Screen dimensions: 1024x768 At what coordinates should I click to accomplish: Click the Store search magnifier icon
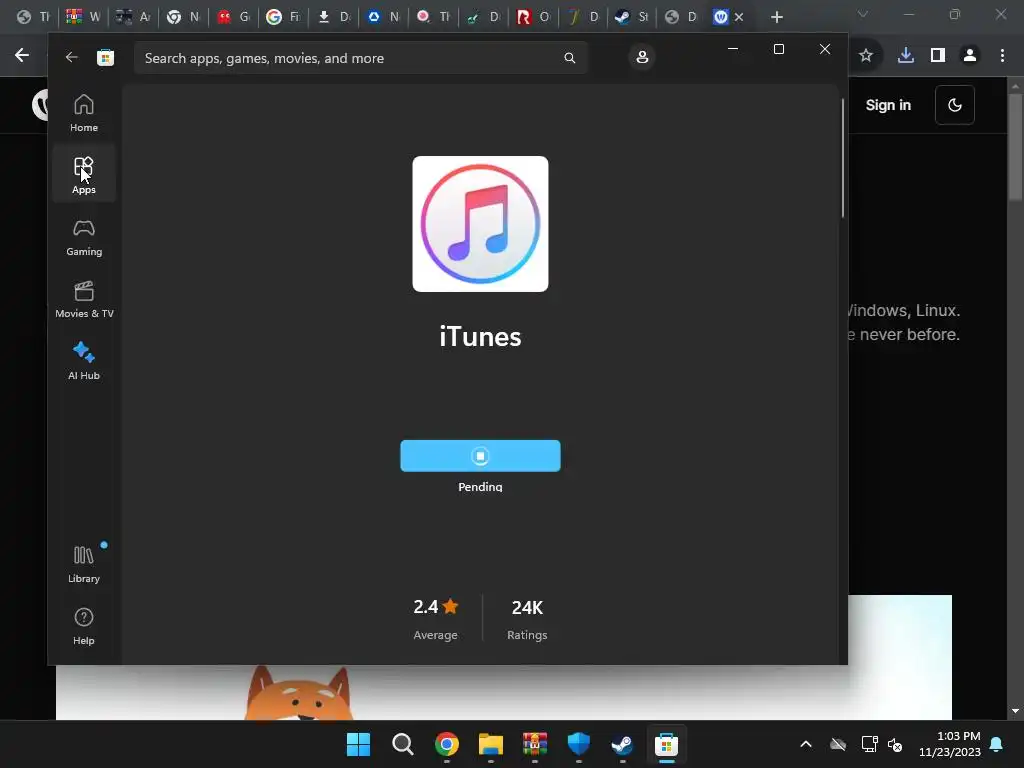[x=569, y=58]
